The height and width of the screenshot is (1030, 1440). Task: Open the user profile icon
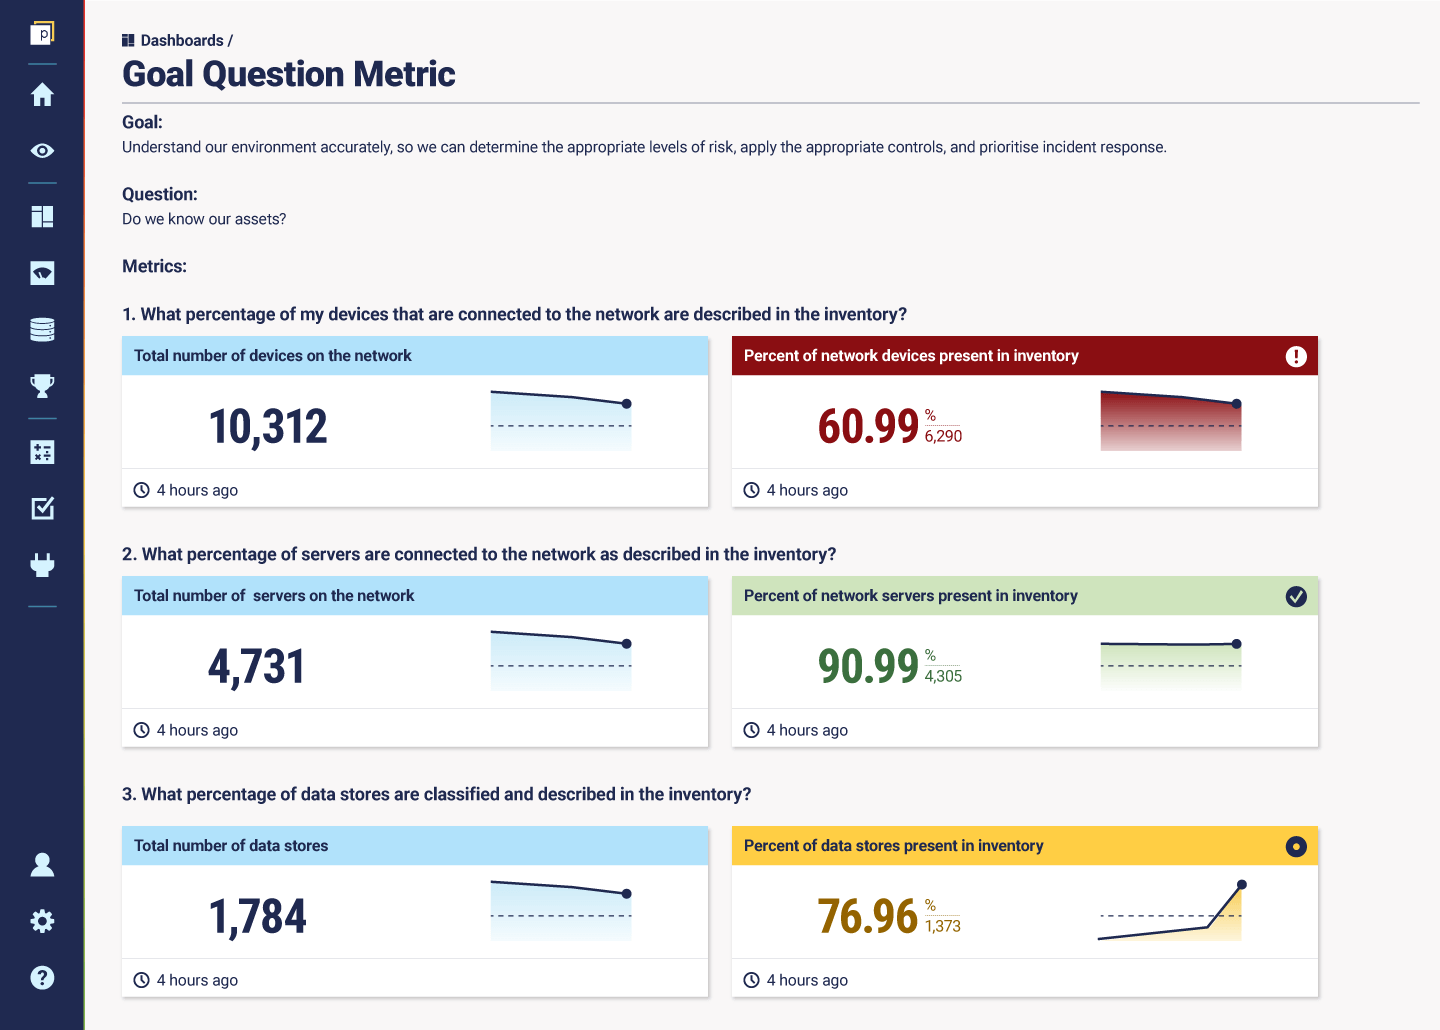pos(42,864)
